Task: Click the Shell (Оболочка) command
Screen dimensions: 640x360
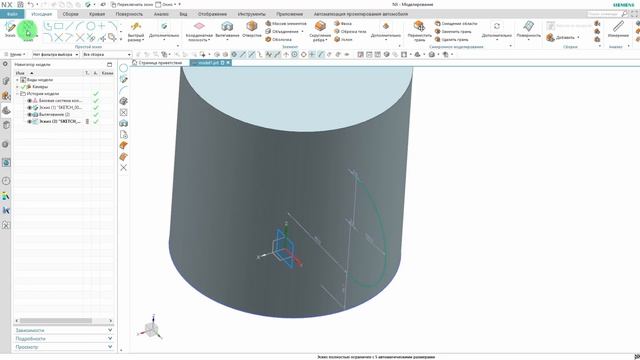Action: [x=279, y=40]
